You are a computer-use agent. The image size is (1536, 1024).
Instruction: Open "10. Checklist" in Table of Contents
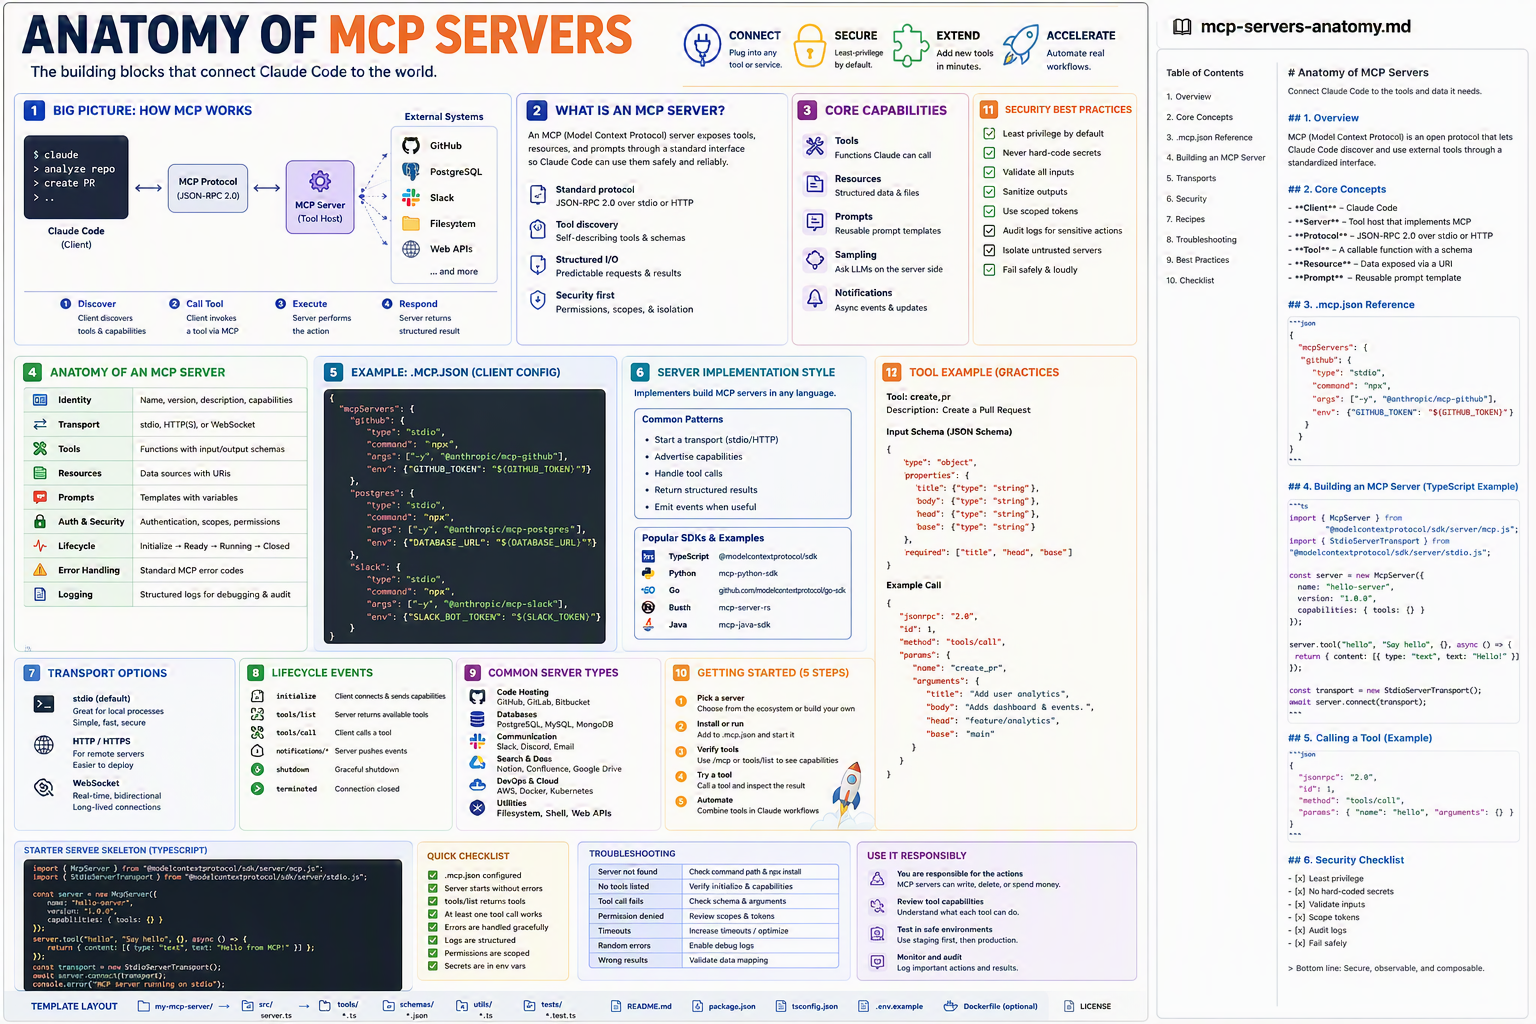point(1190,281)
